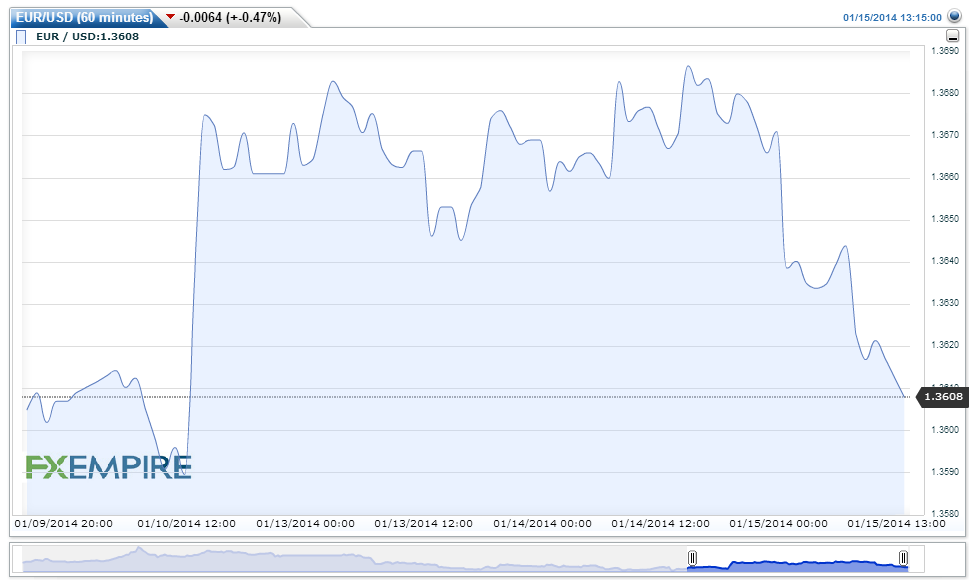The image size is (976, 585).
Task: Click the EUR / USD:1.3608 legend text
Action: [x=87, y=37]
